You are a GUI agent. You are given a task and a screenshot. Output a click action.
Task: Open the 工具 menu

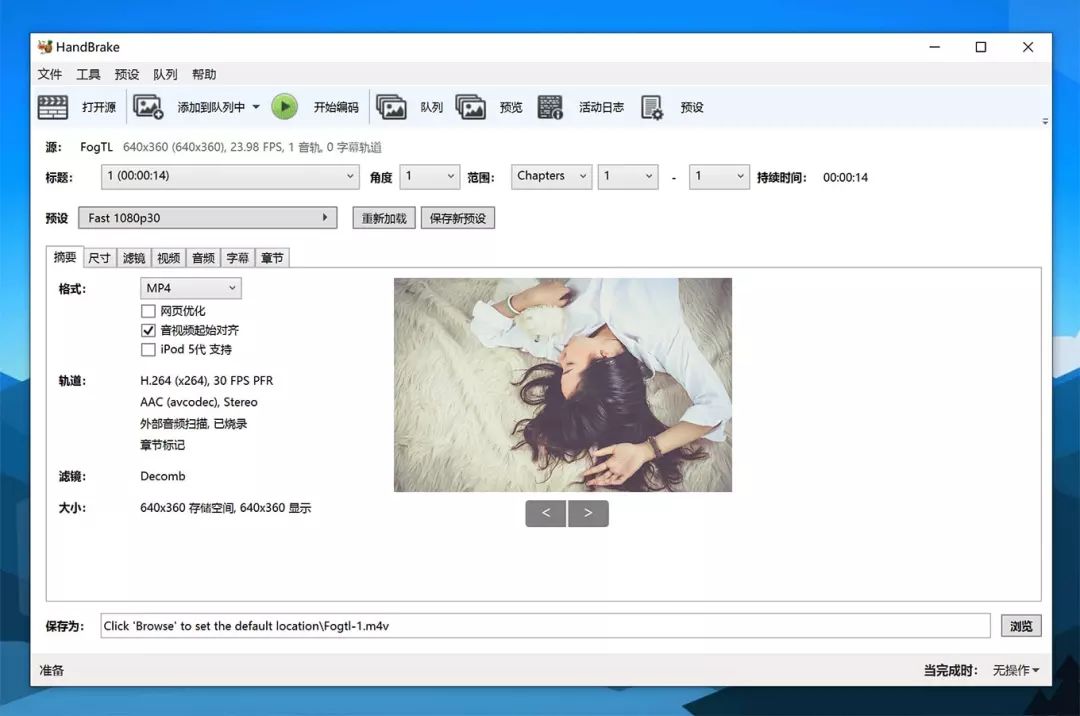87,73
